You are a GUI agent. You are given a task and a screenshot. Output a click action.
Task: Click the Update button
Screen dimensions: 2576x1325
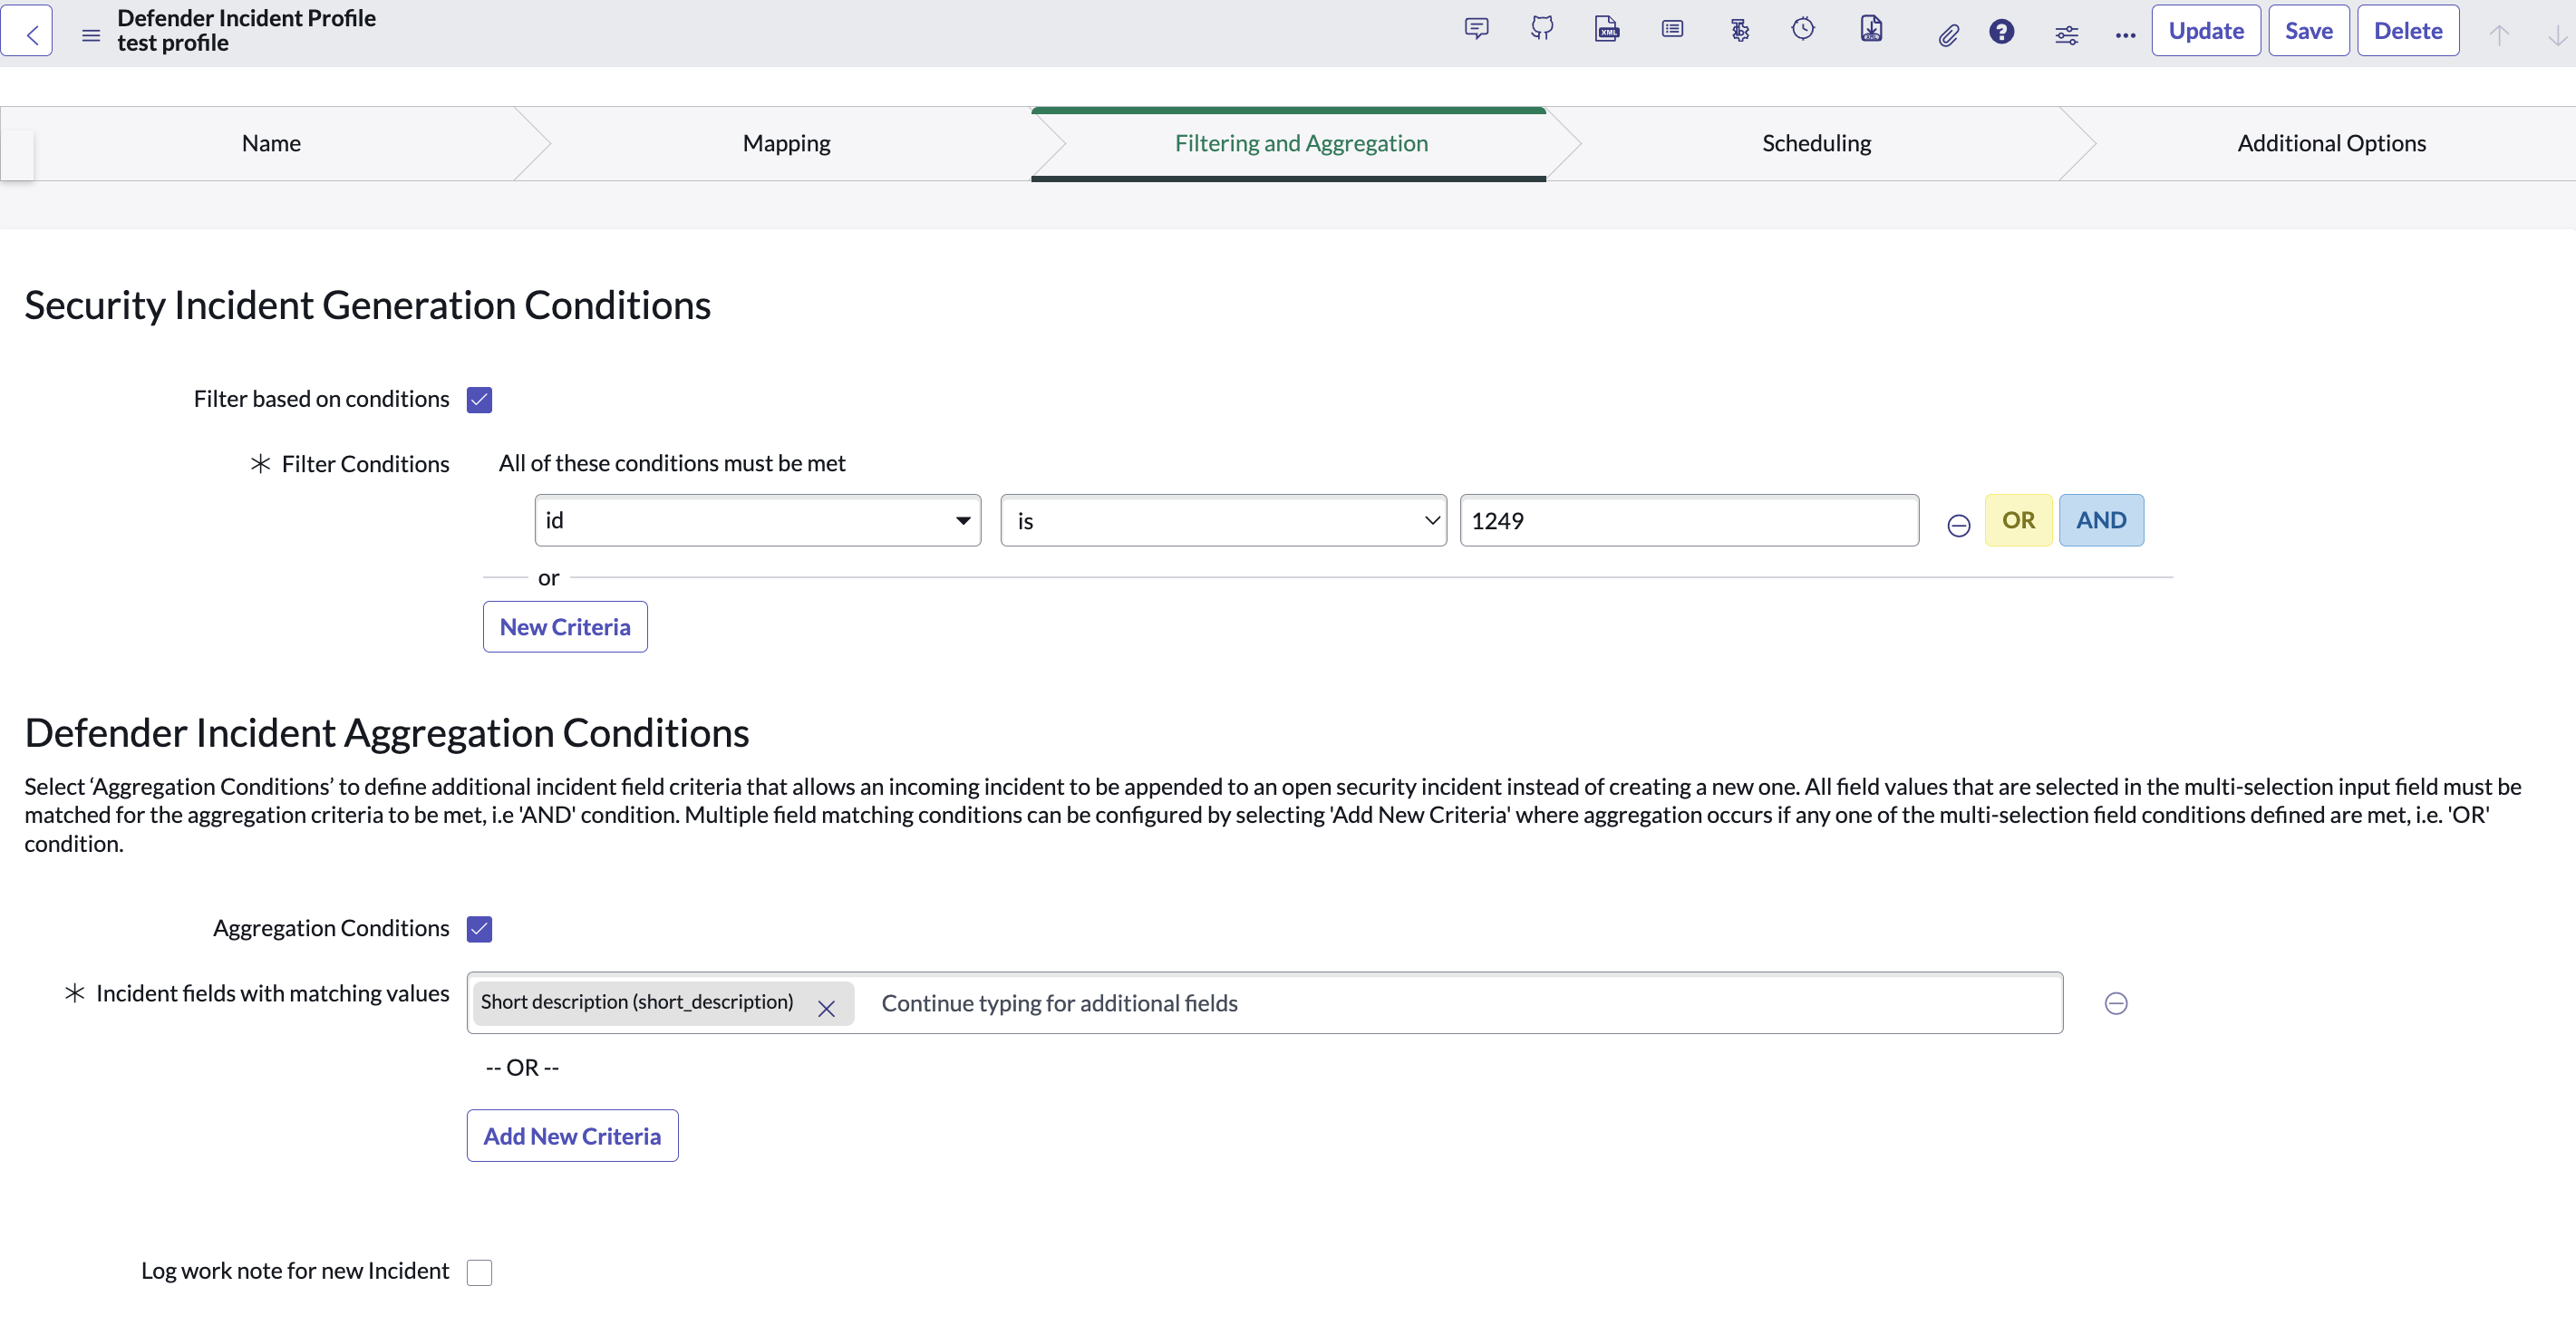[x=2205, y=31]
